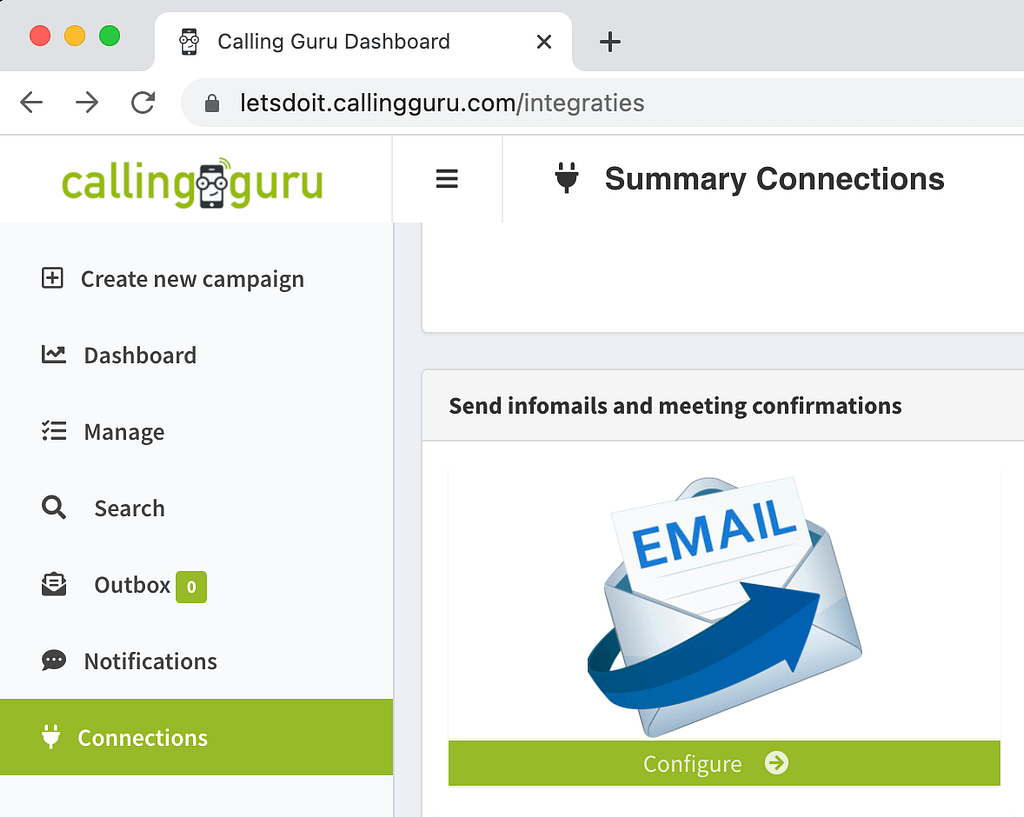Open the Outbox envelope icon
Image resolution: width=1024 pixels, height=817 pixels.
point(54,584)
